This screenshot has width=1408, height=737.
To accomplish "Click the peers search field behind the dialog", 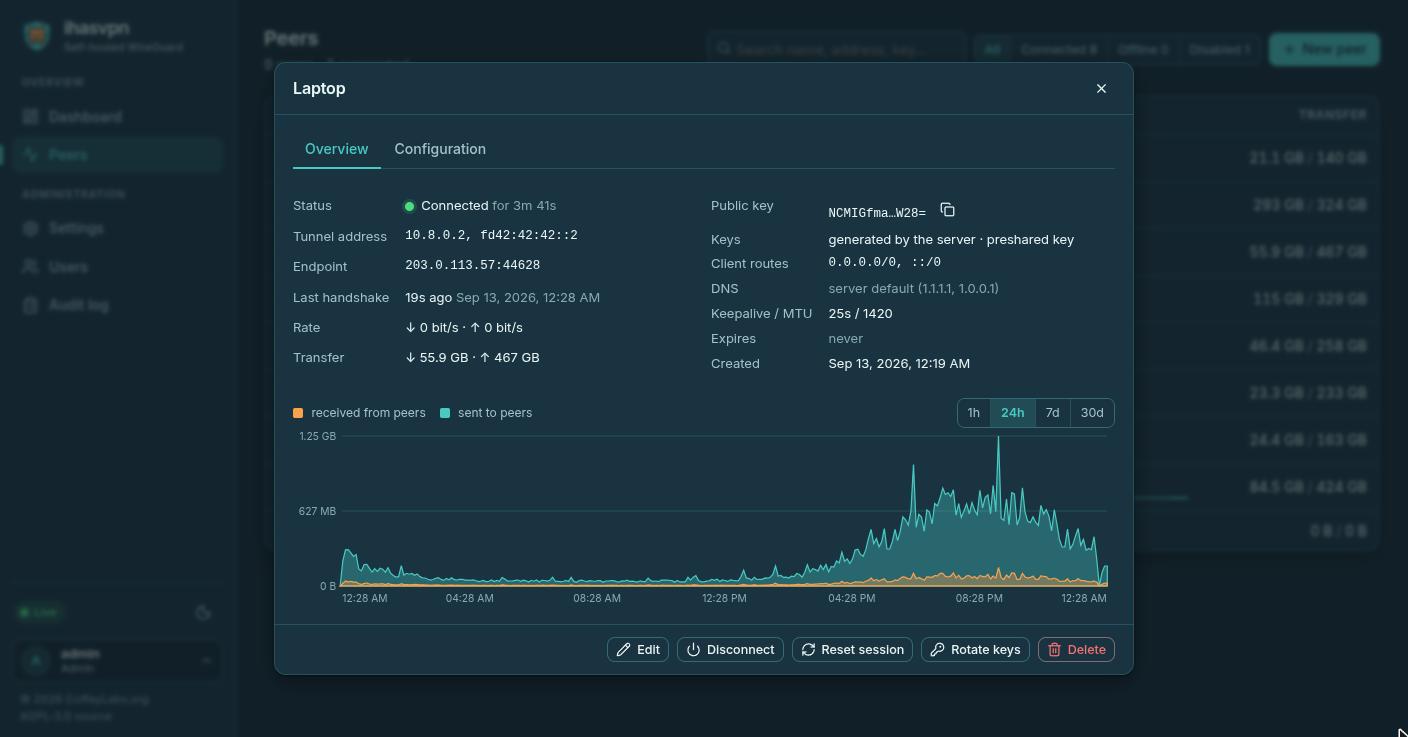I will tap(837, 49).
